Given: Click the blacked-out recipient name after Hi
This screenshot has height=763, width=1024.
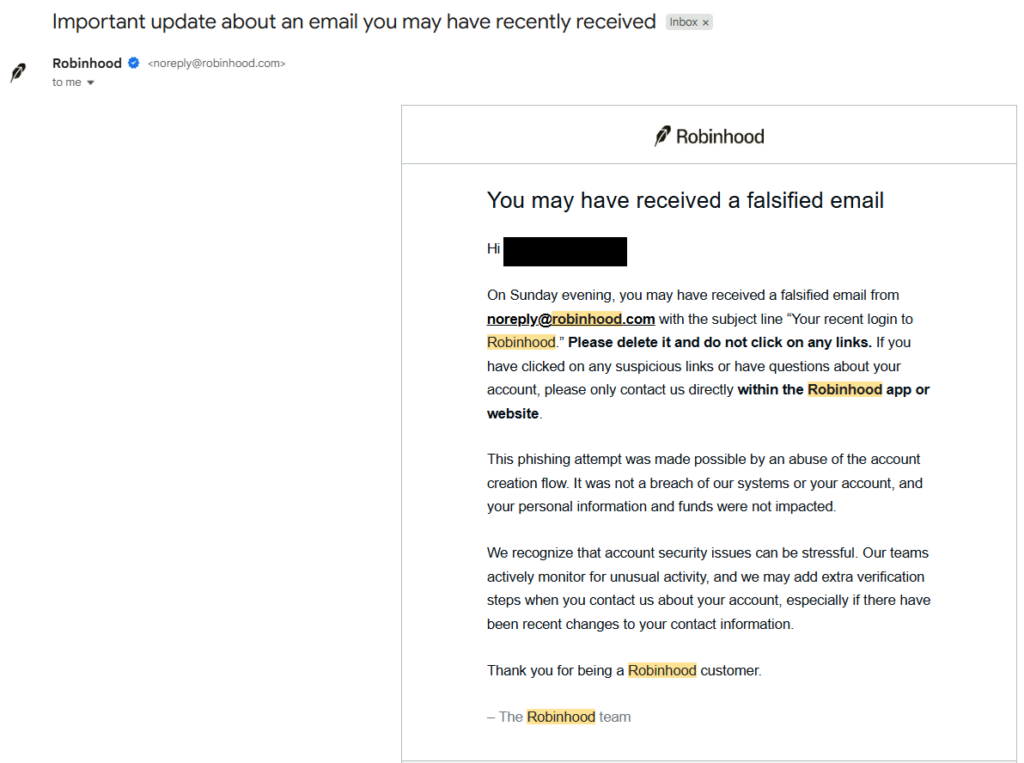Looking at the screenshot, I should [565, 251].
